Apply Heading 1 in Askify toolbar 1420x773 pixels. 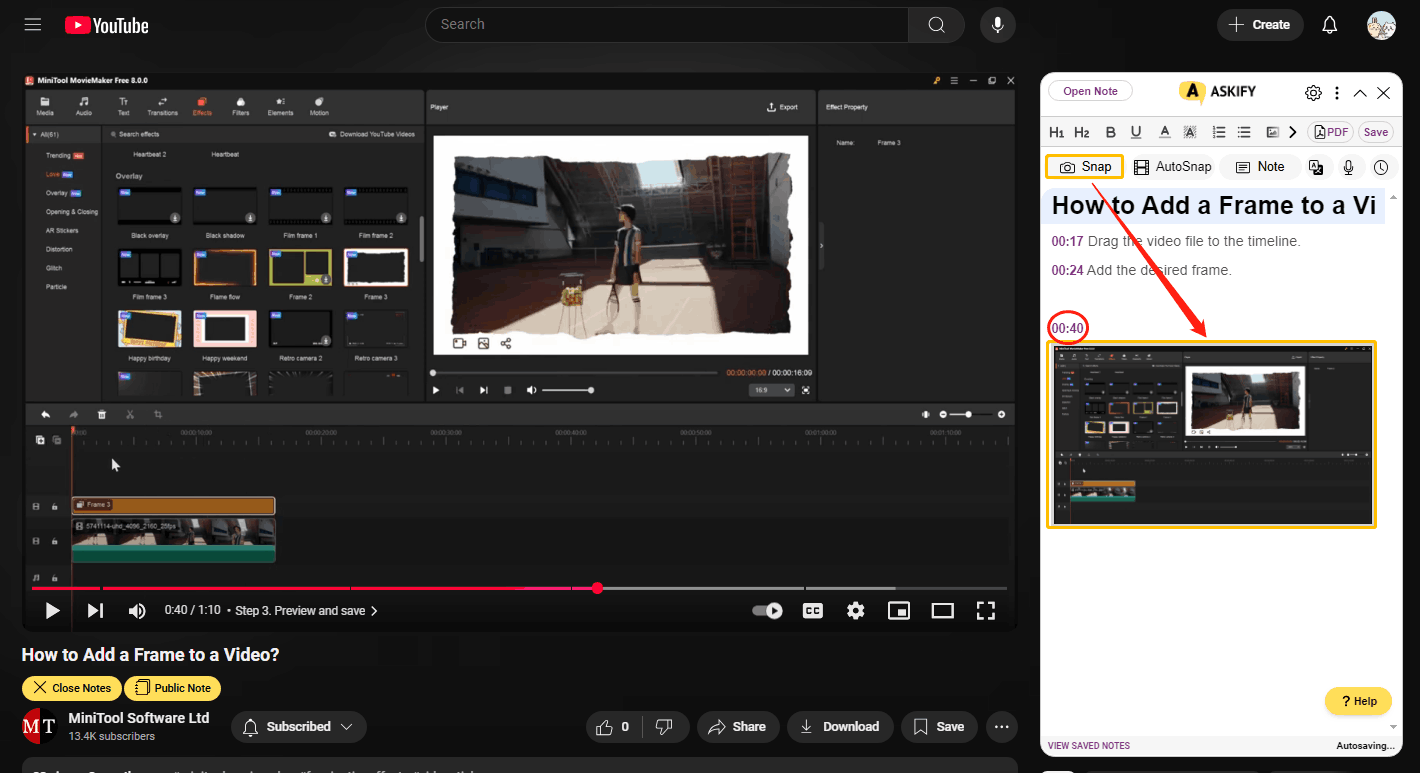pyautogui.click(x=1057, y=132)
